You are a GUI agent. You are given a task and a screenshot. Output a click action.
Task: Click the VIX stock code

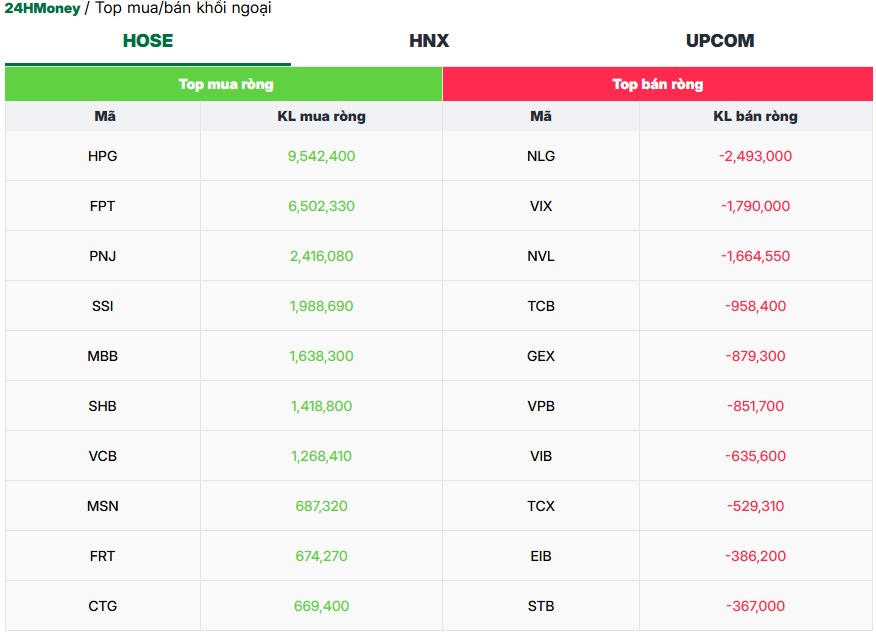coord(541,206)
